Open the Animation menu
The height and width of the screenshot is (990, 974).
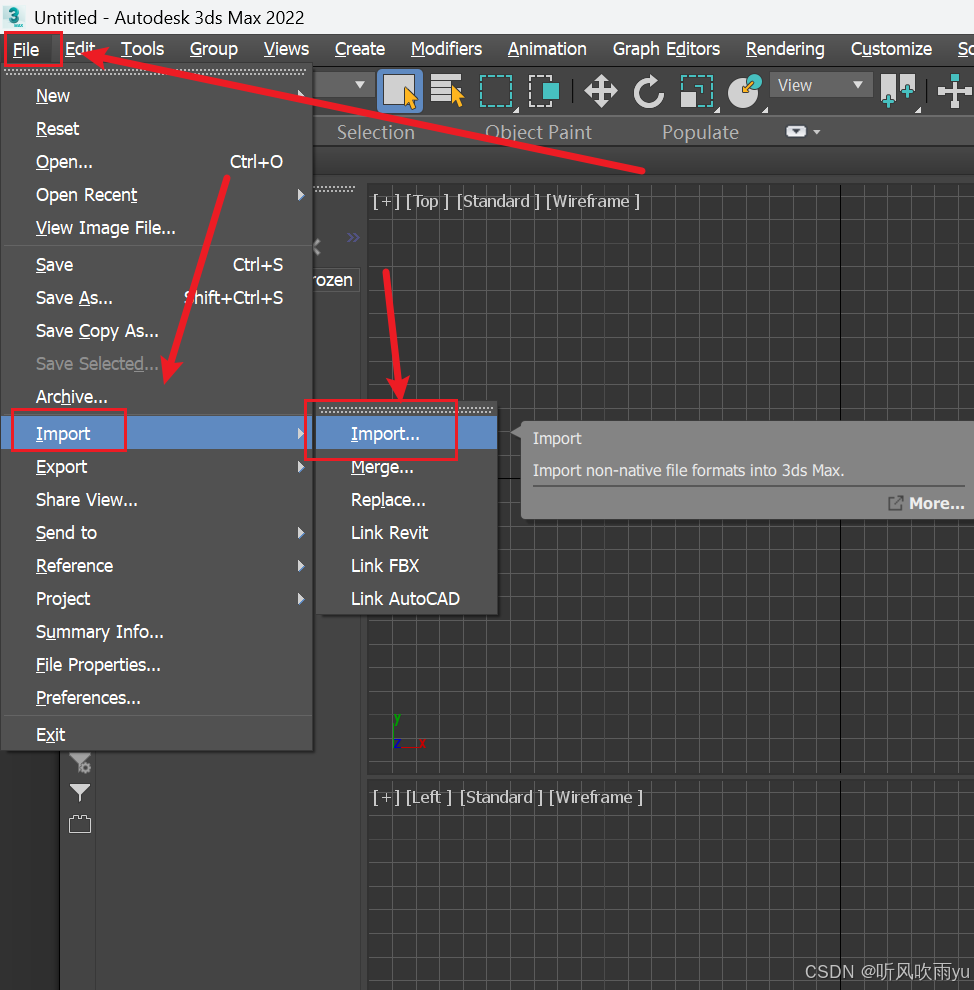[x=547, y=49]
